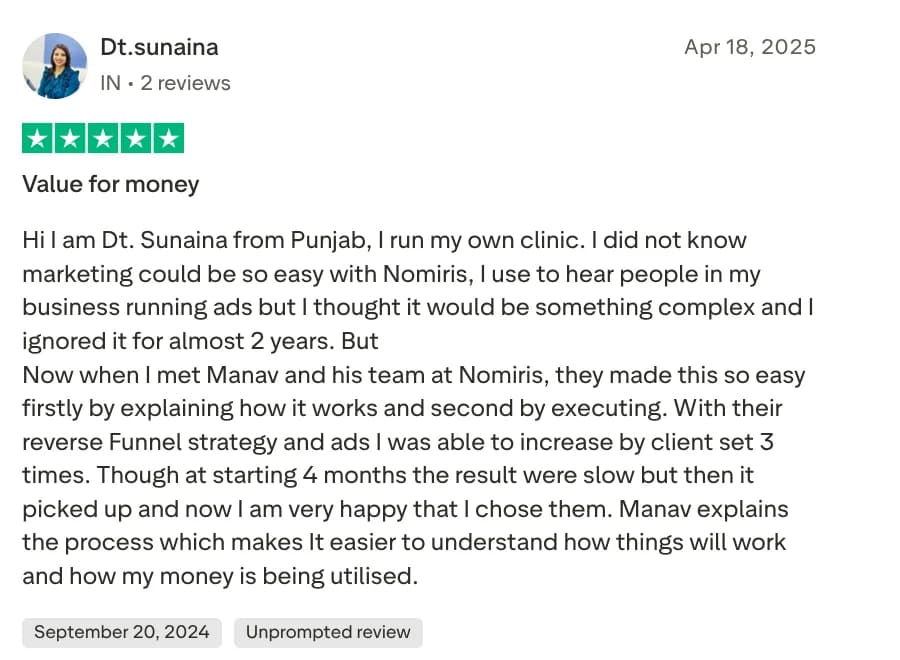Click the line starting "Hi I am Dt. Sunaina"

click(x=384, y=240)
